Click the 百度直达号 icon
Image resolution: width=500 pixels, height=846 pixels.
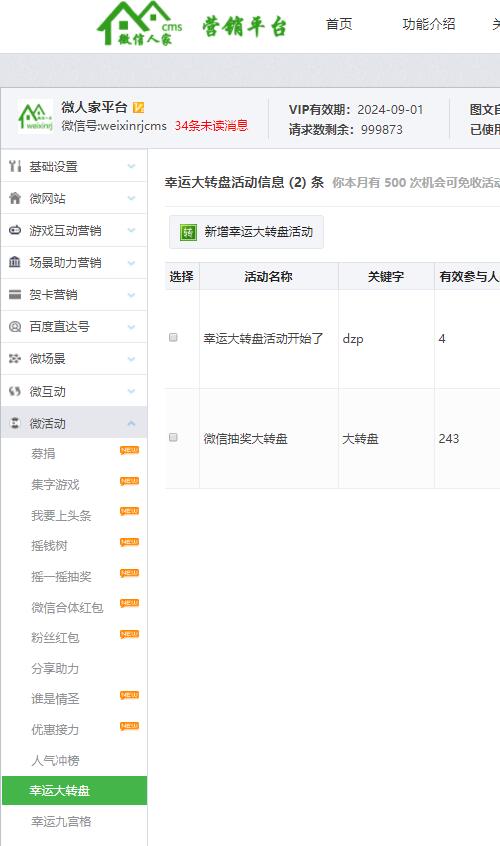pyautogui.click(x=15, y=326)
